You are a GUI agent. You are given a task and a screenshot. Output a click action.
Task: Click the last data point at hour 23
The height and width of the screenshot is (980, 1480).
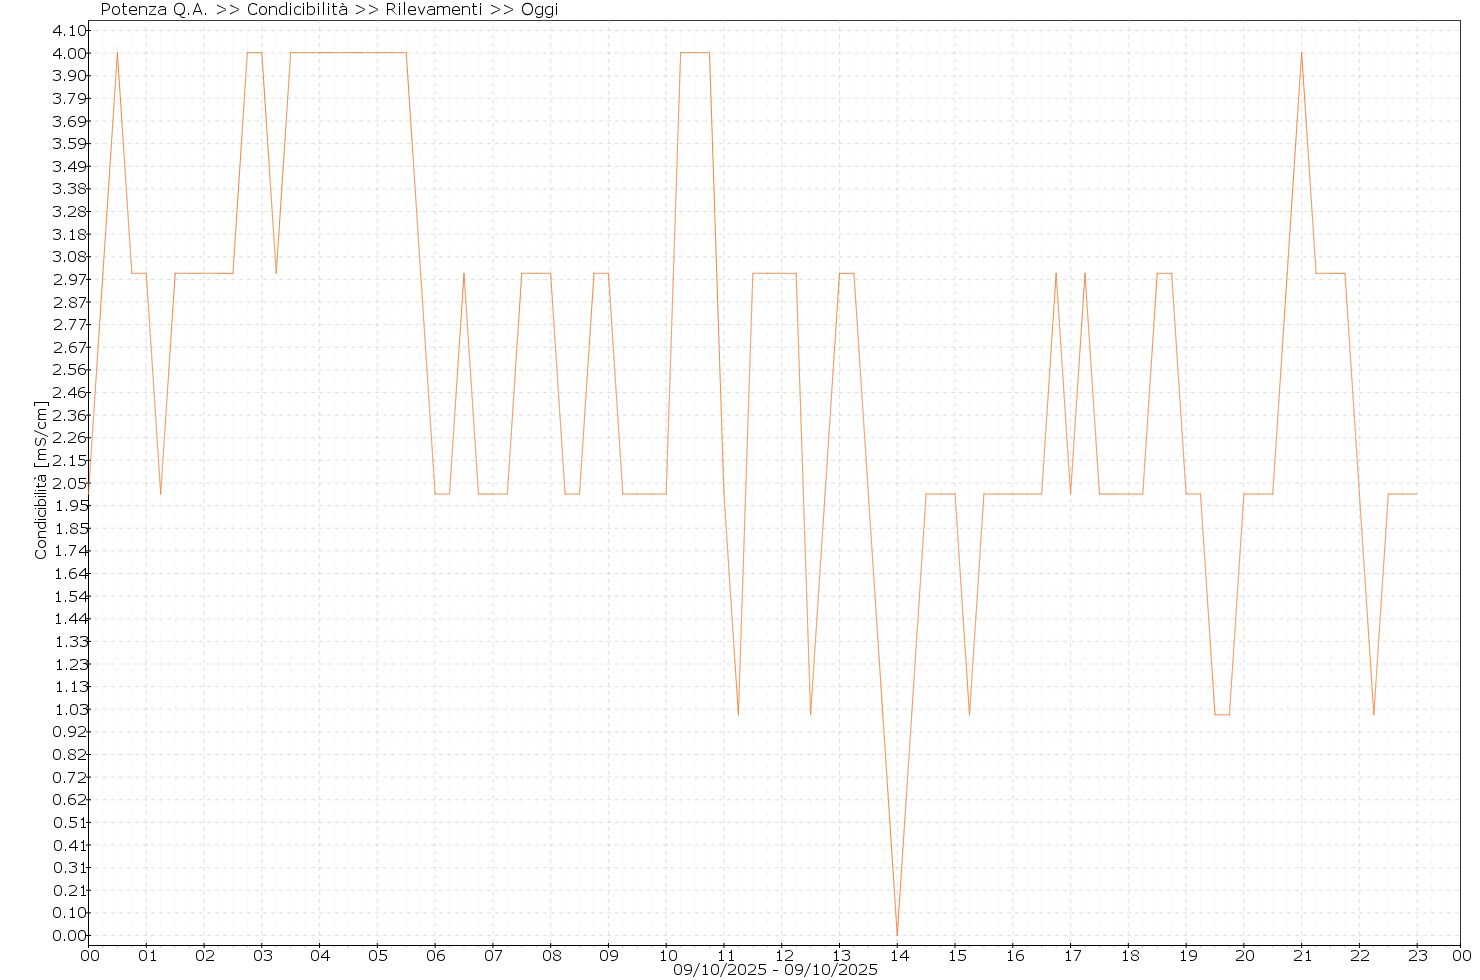1416,494
